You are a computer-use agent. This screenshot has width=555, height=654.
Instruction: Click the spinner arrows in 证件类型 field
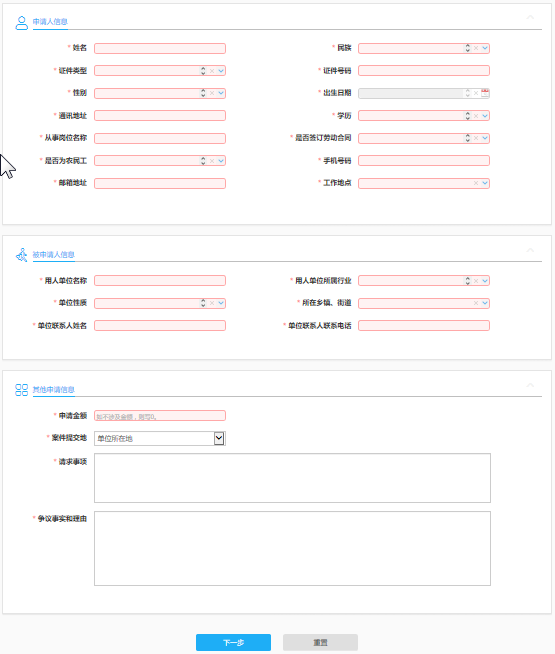tap(203, 71)
